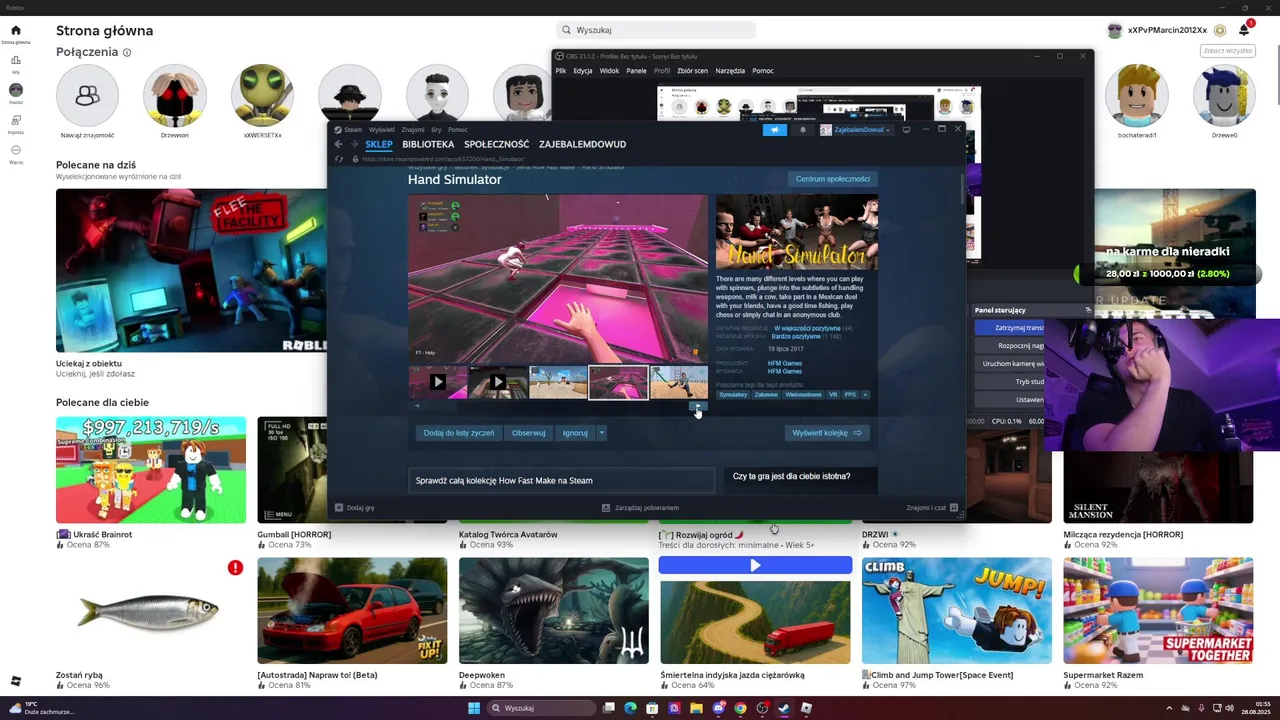Open the ZAJEBALEMDOWUD profile tab
Image resolution: width=1280 pixels, height=720 pixels.
pyautogui.click(x=582, y=144)
